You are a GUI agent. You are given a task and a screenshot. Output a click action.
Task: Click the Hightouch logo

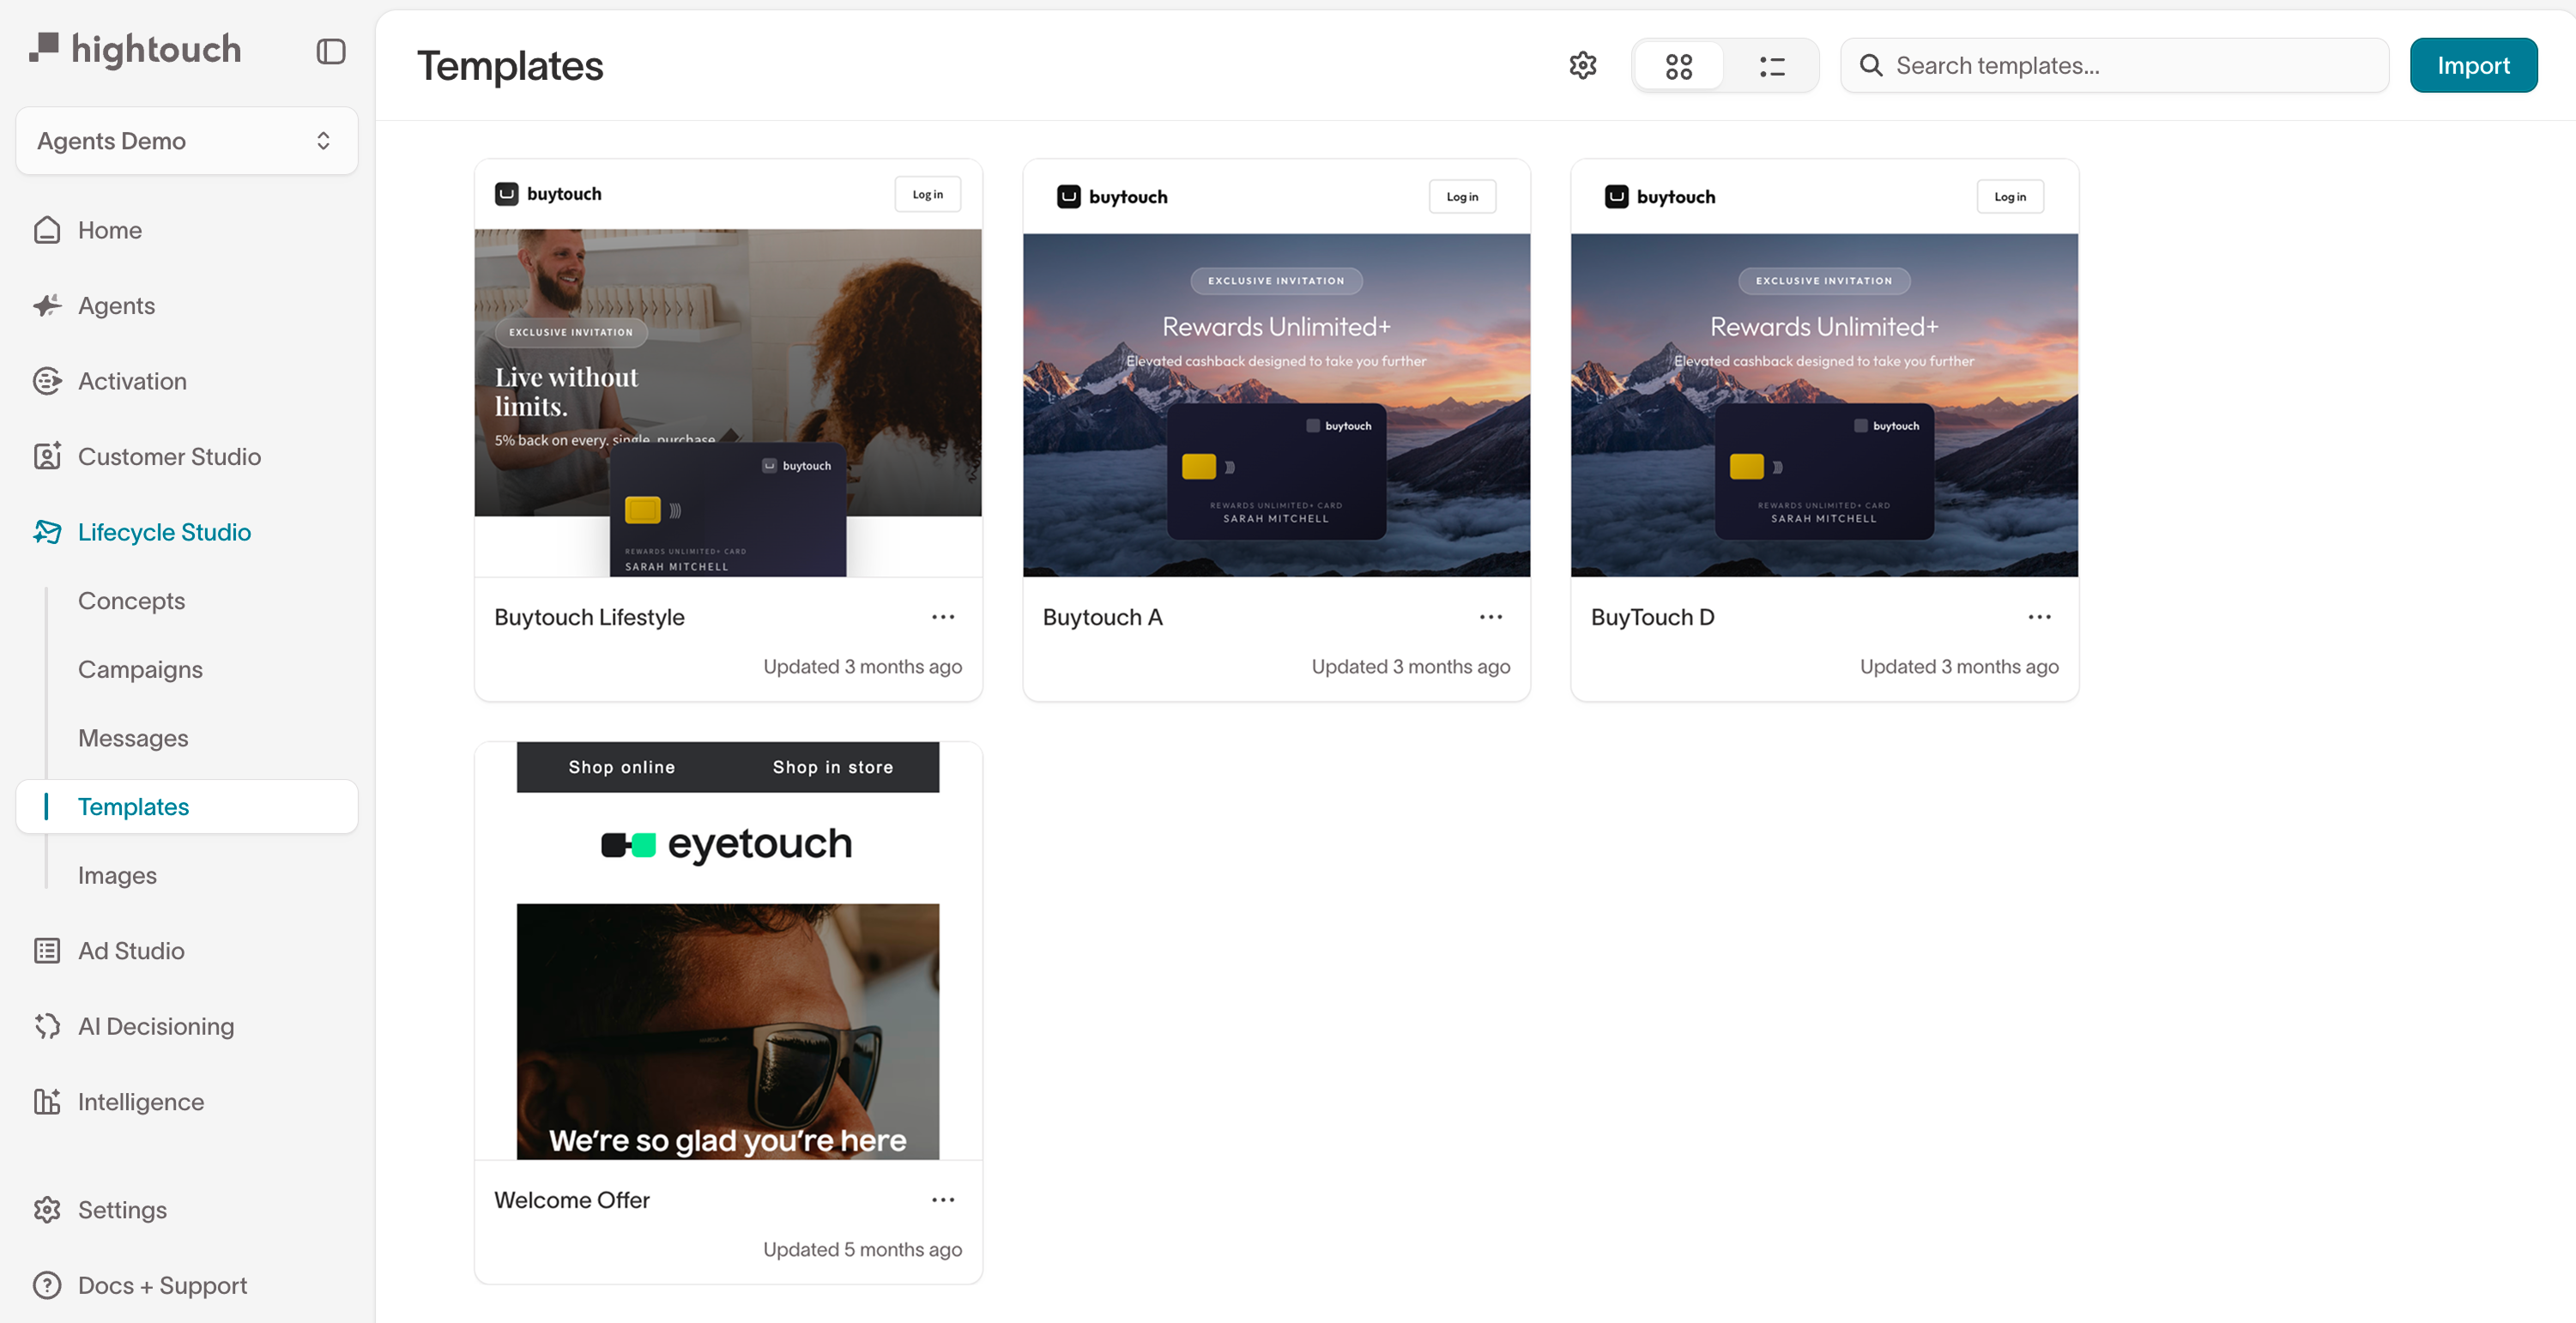pos(136,49)
